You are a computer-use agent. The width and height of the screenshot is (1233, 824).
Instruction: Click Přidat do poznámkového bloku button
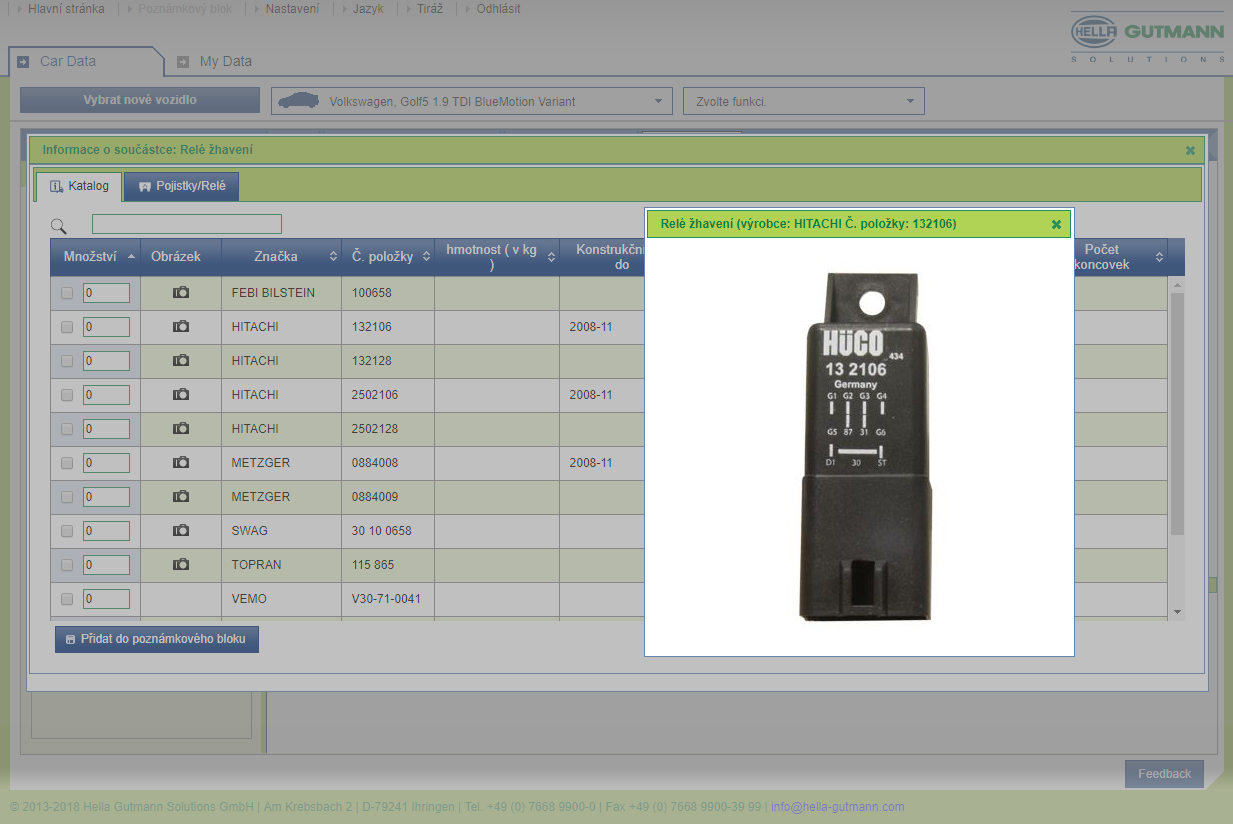click(x=157, y=639)
